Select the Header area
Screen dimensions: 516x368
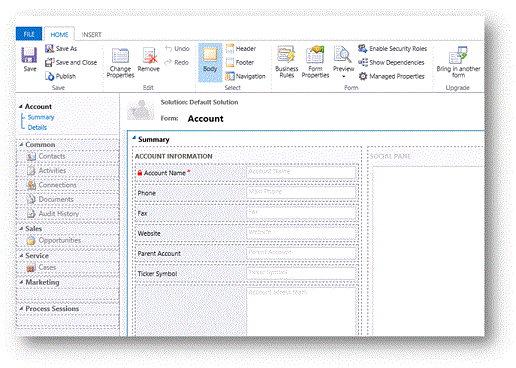pos(241,49)
